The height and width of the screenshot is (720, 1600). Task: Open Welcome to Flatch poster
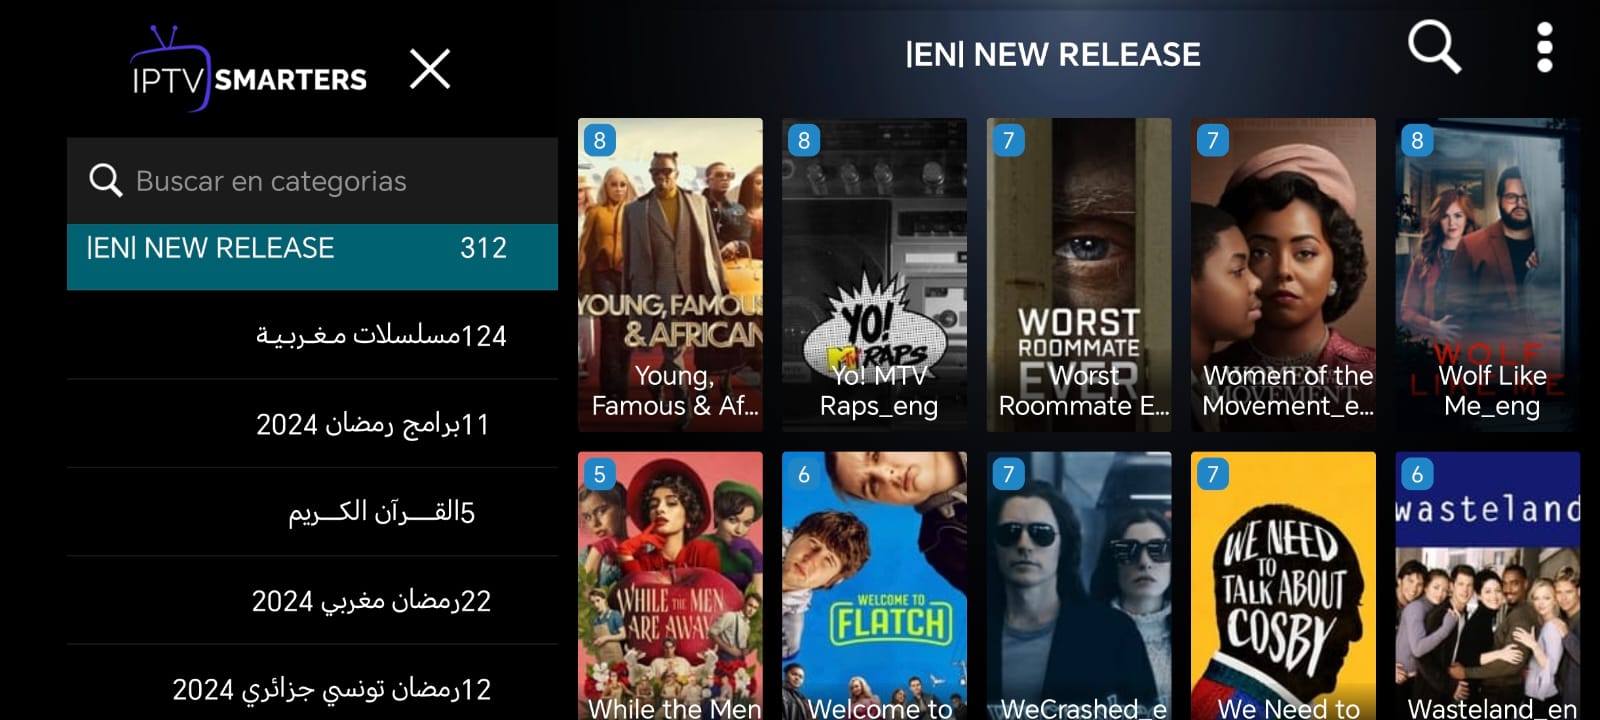[874, 586]
